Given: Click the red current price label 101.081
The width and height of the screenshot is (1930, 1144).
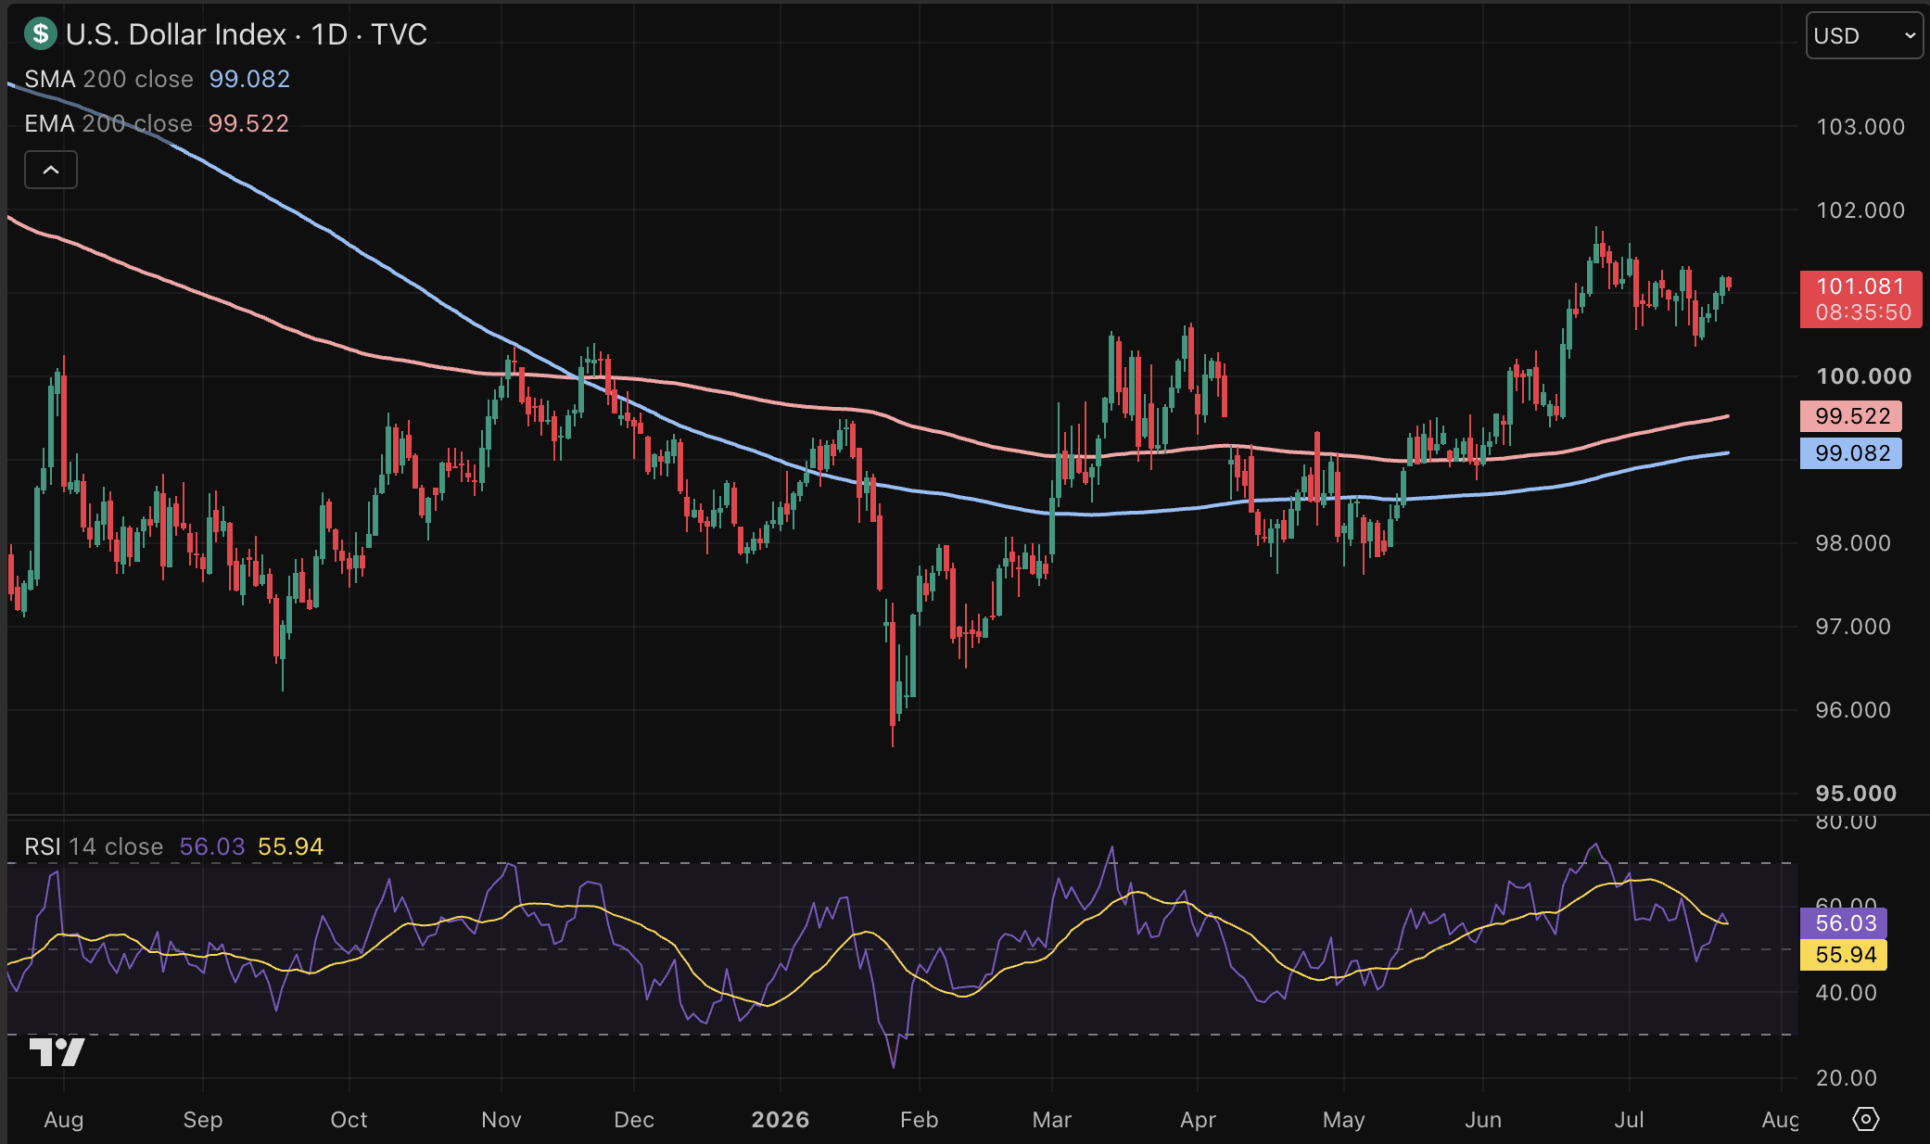Looking at the screenshot, I should [x=1860, y=286].
